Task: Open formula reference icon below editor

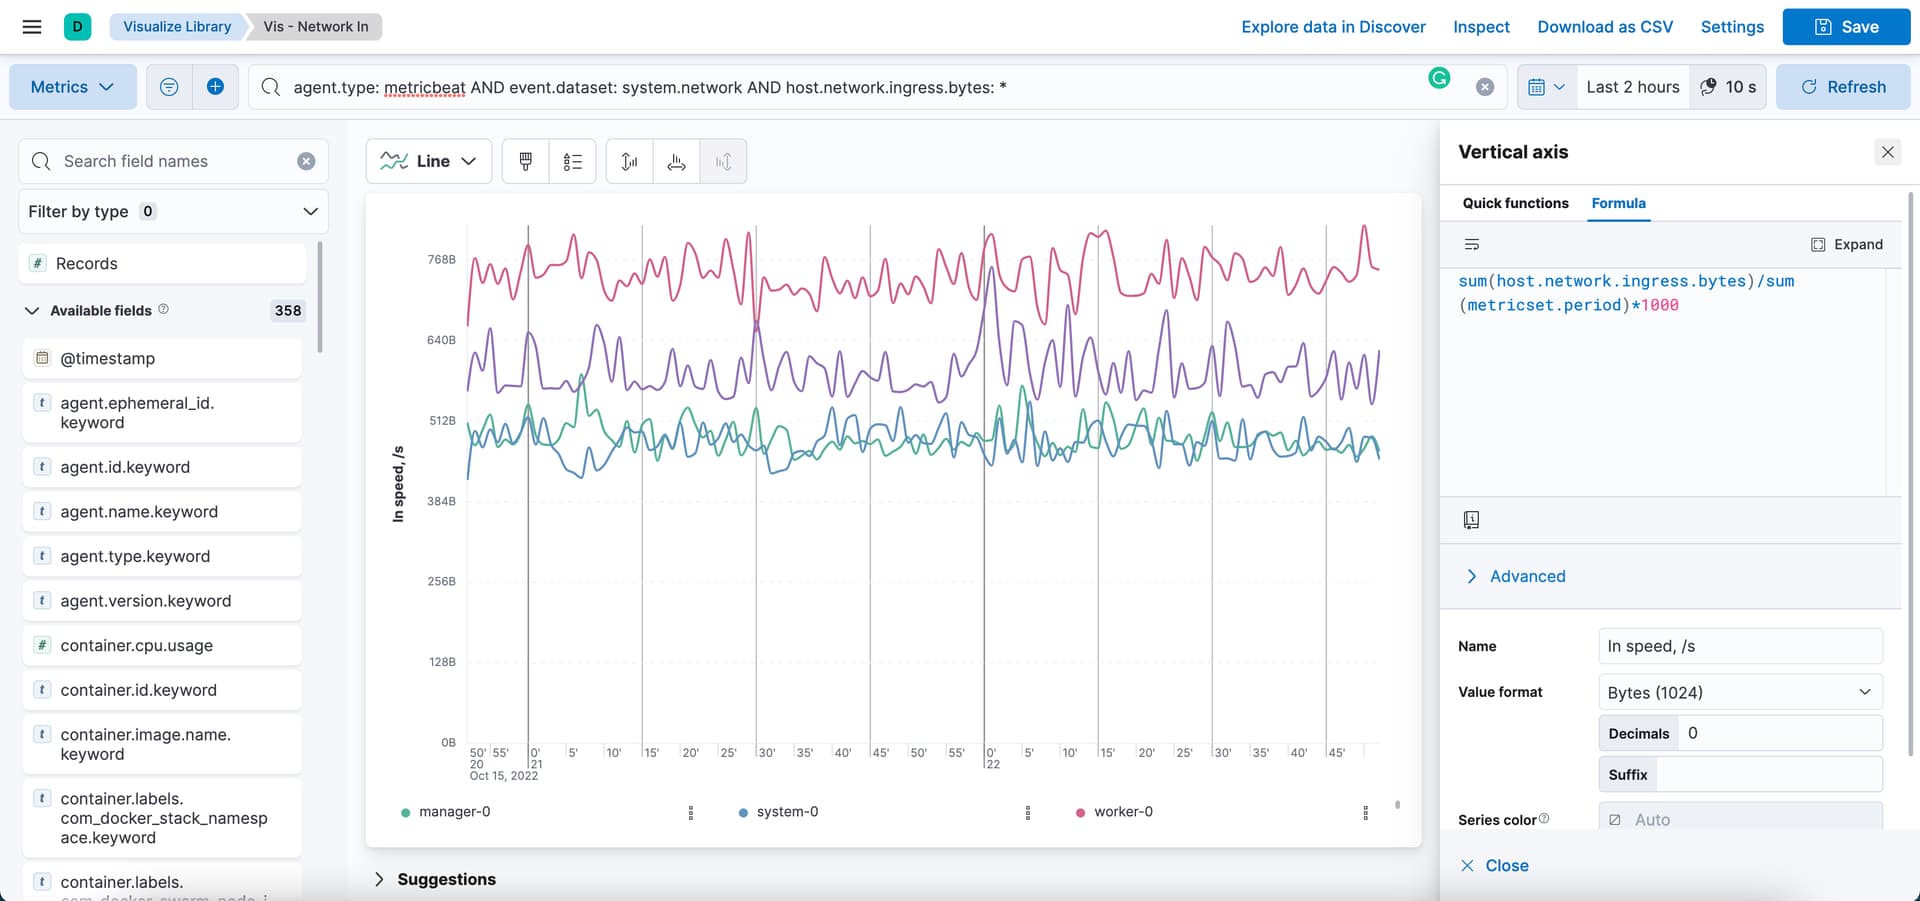Action: [x=1471, y=520]
